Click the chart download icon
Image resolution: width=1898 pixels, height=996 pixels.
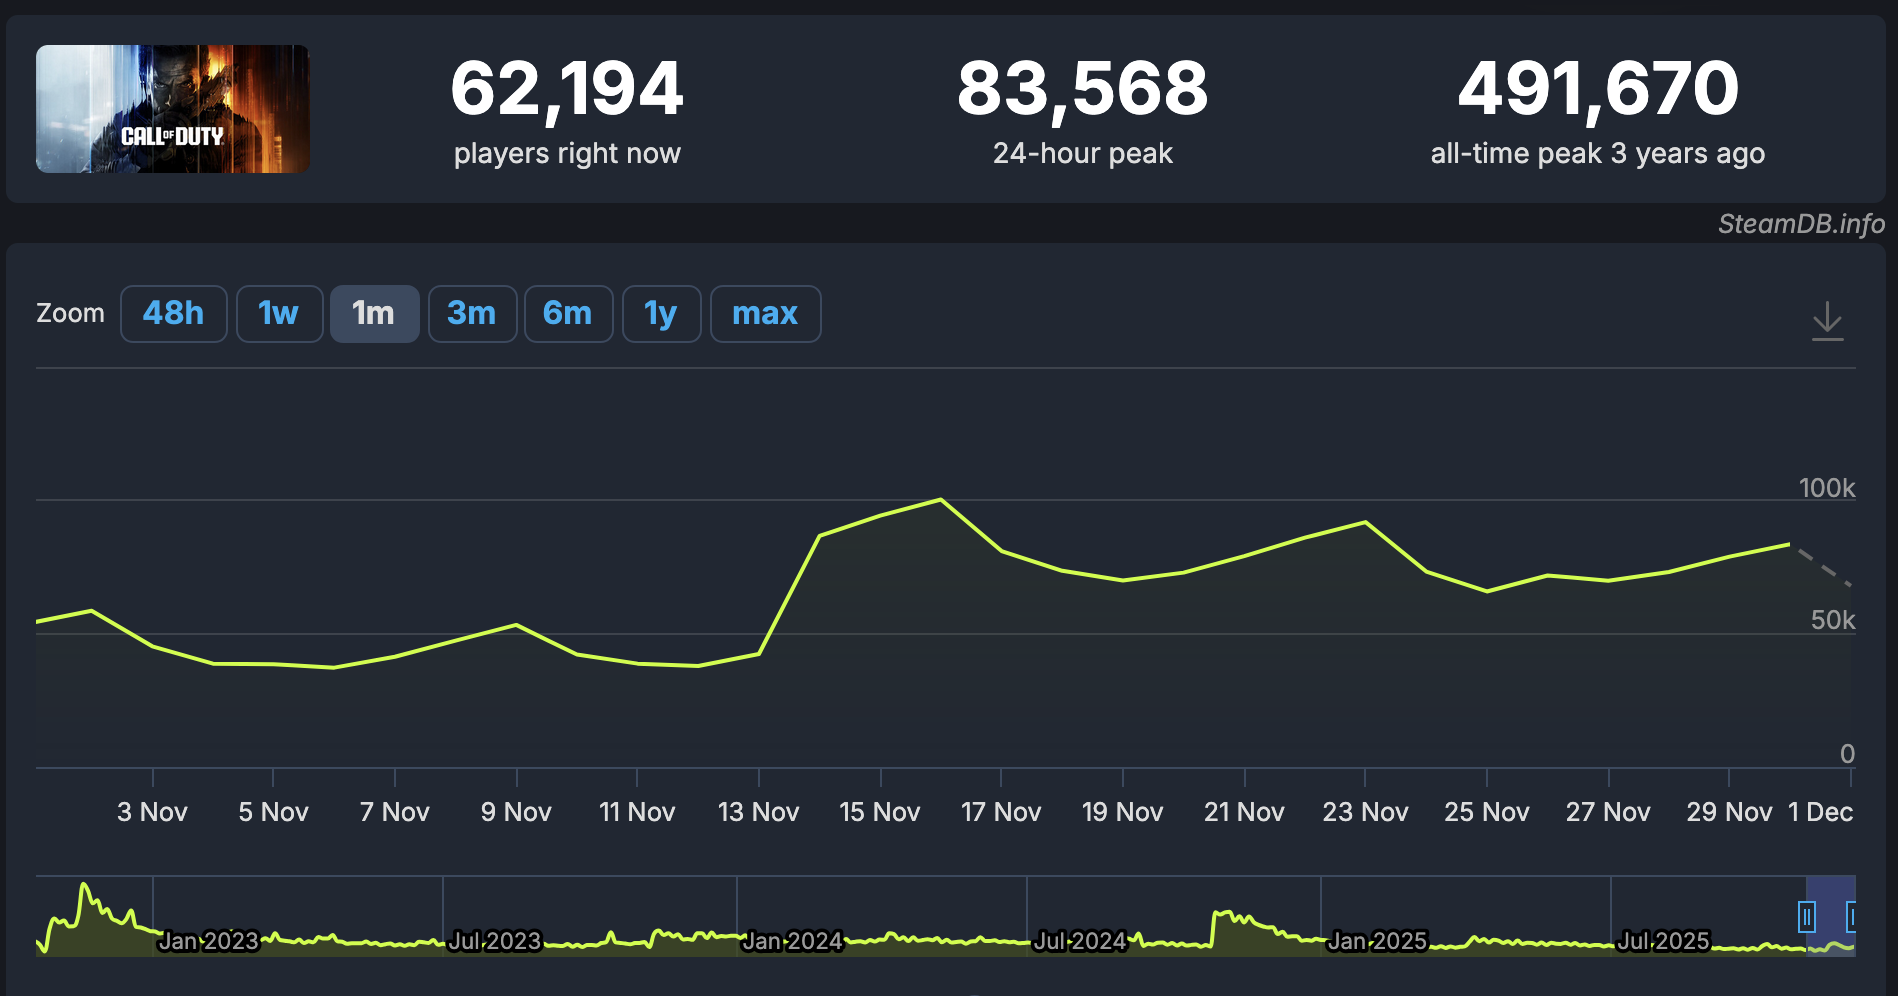[1827, 321]
